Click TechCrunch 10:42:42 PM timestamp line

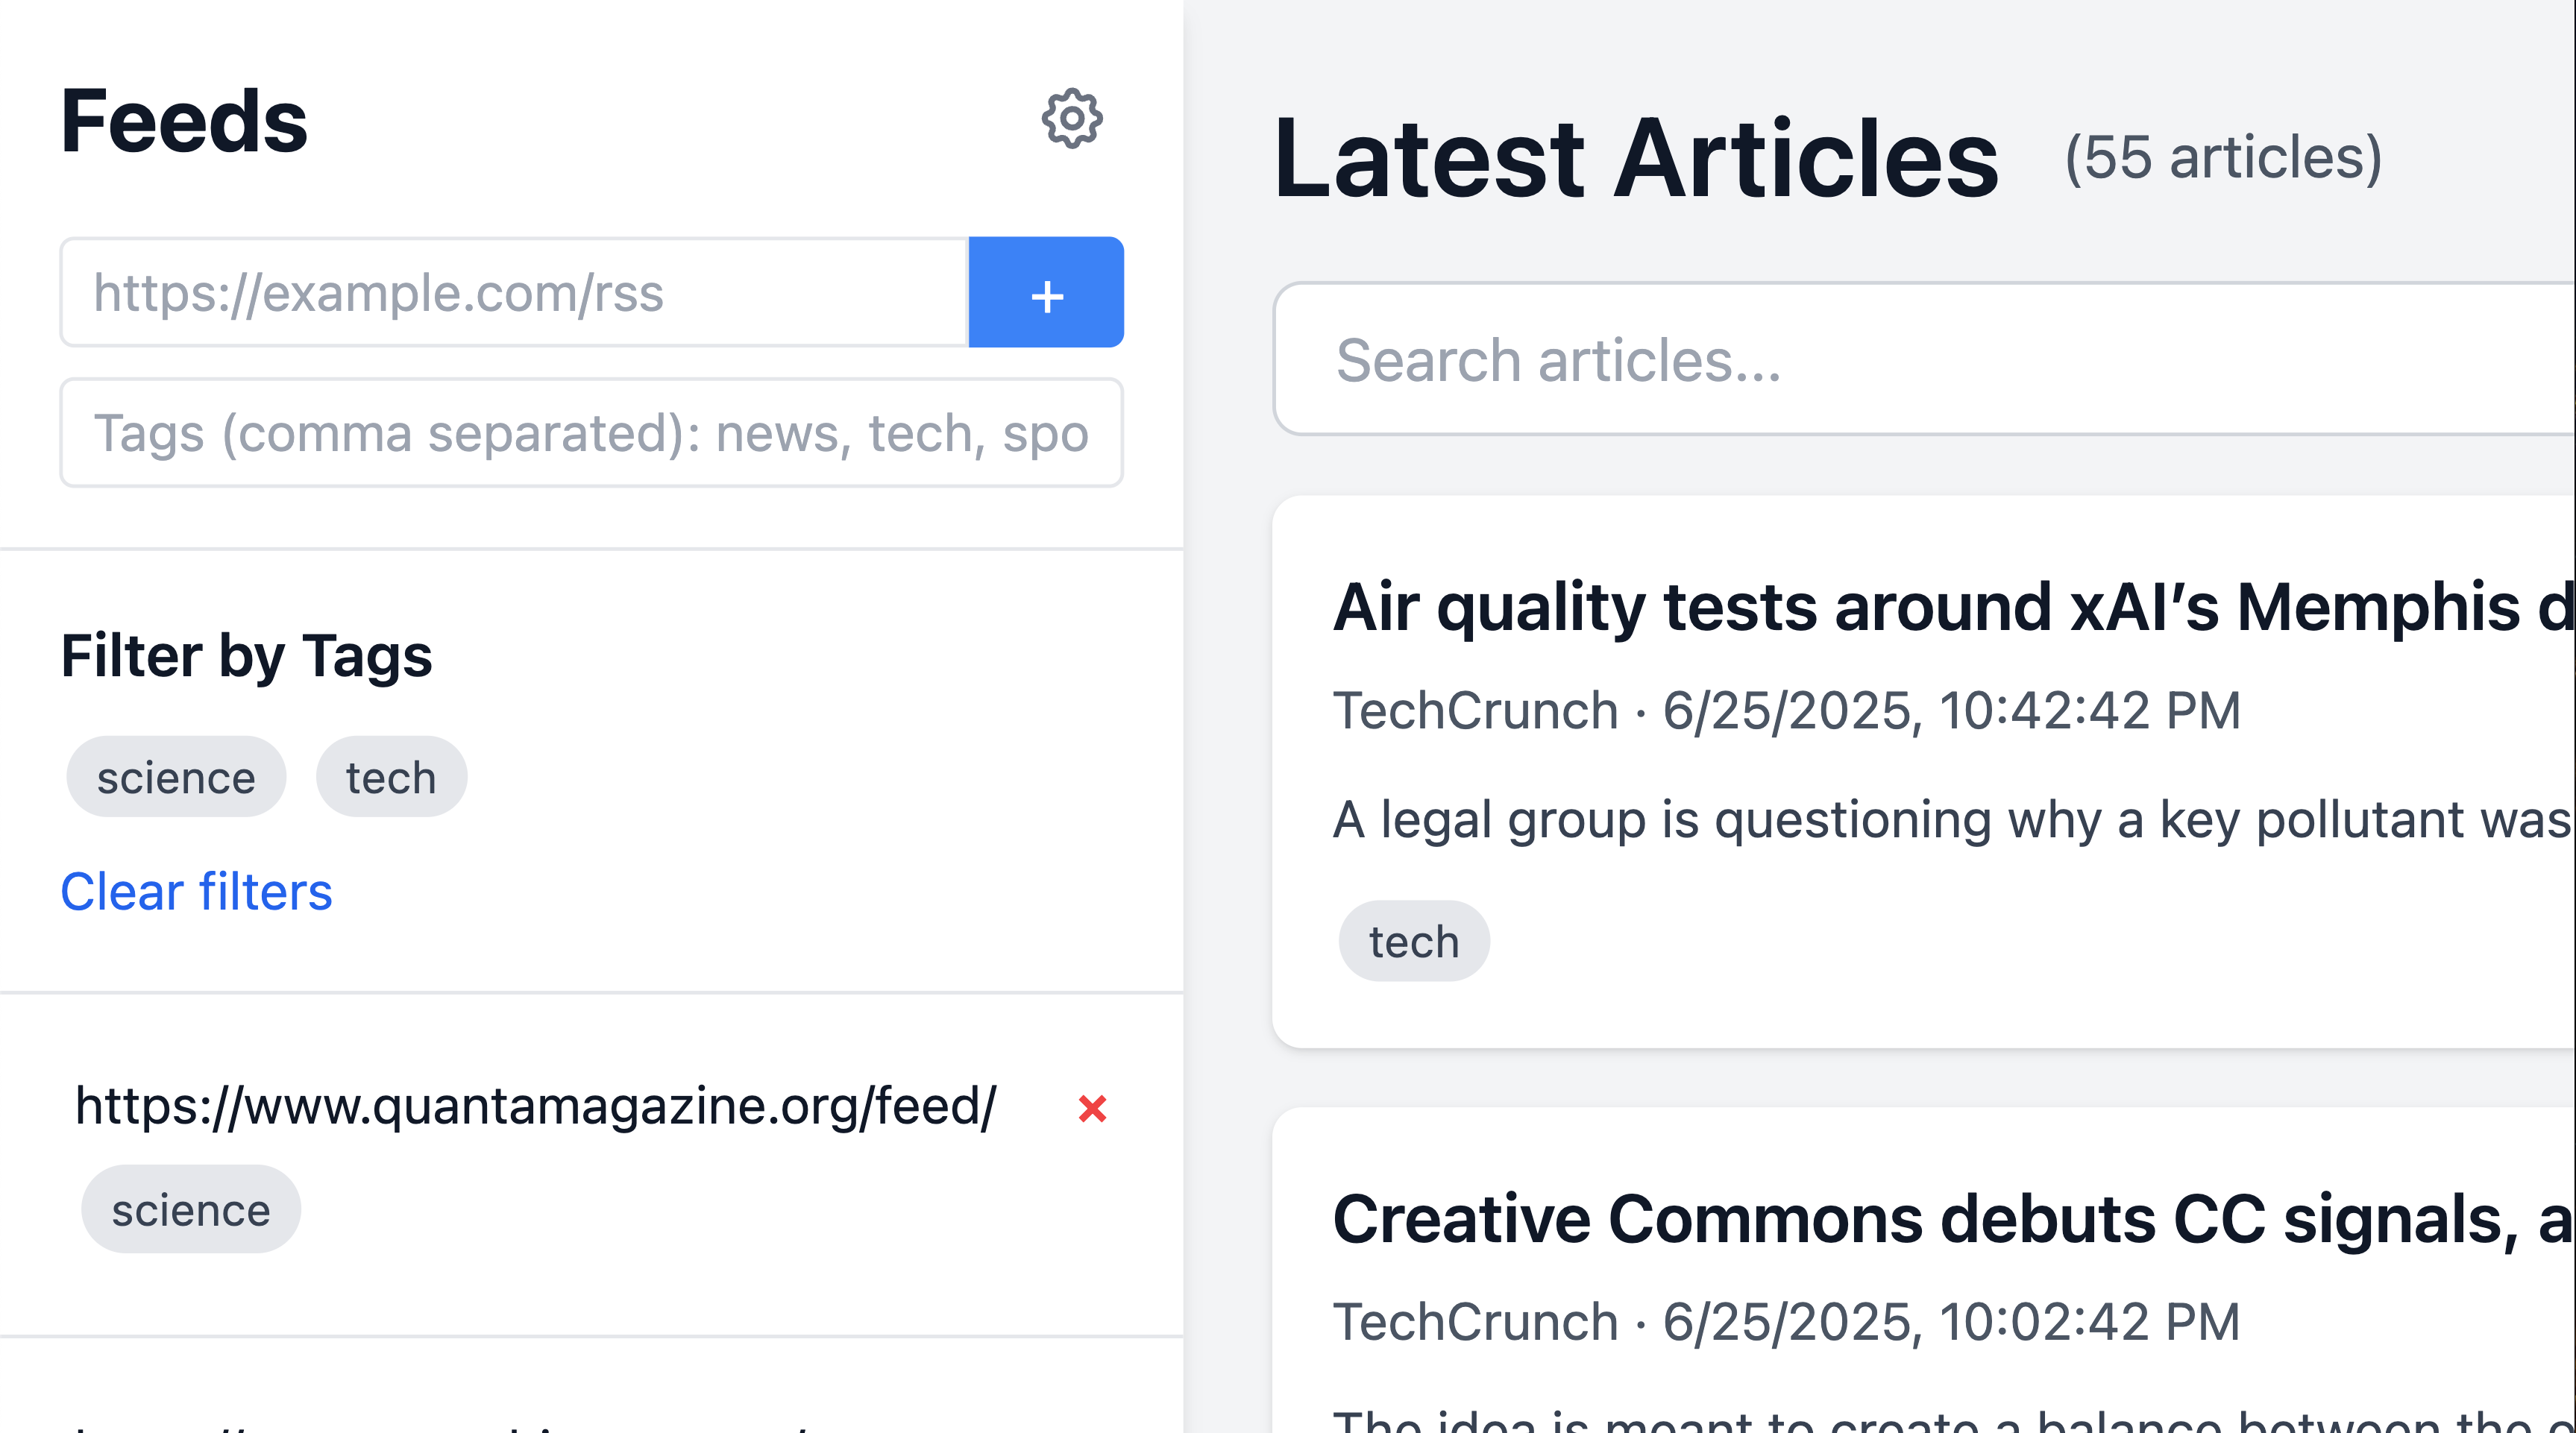(x=1786, y=711)
